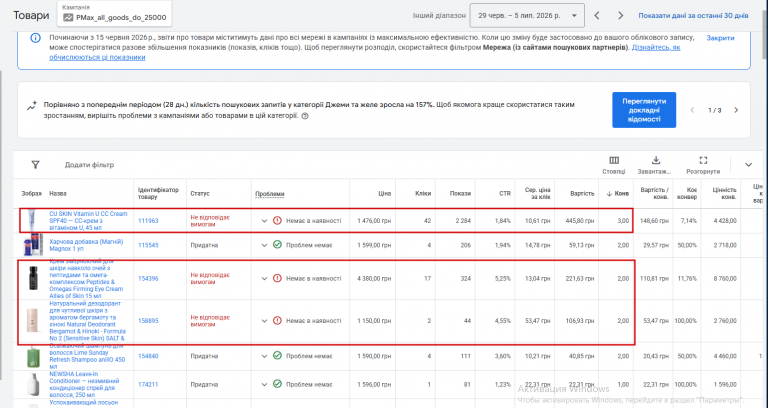Click Додати фільтр input field

coord(89,165)
